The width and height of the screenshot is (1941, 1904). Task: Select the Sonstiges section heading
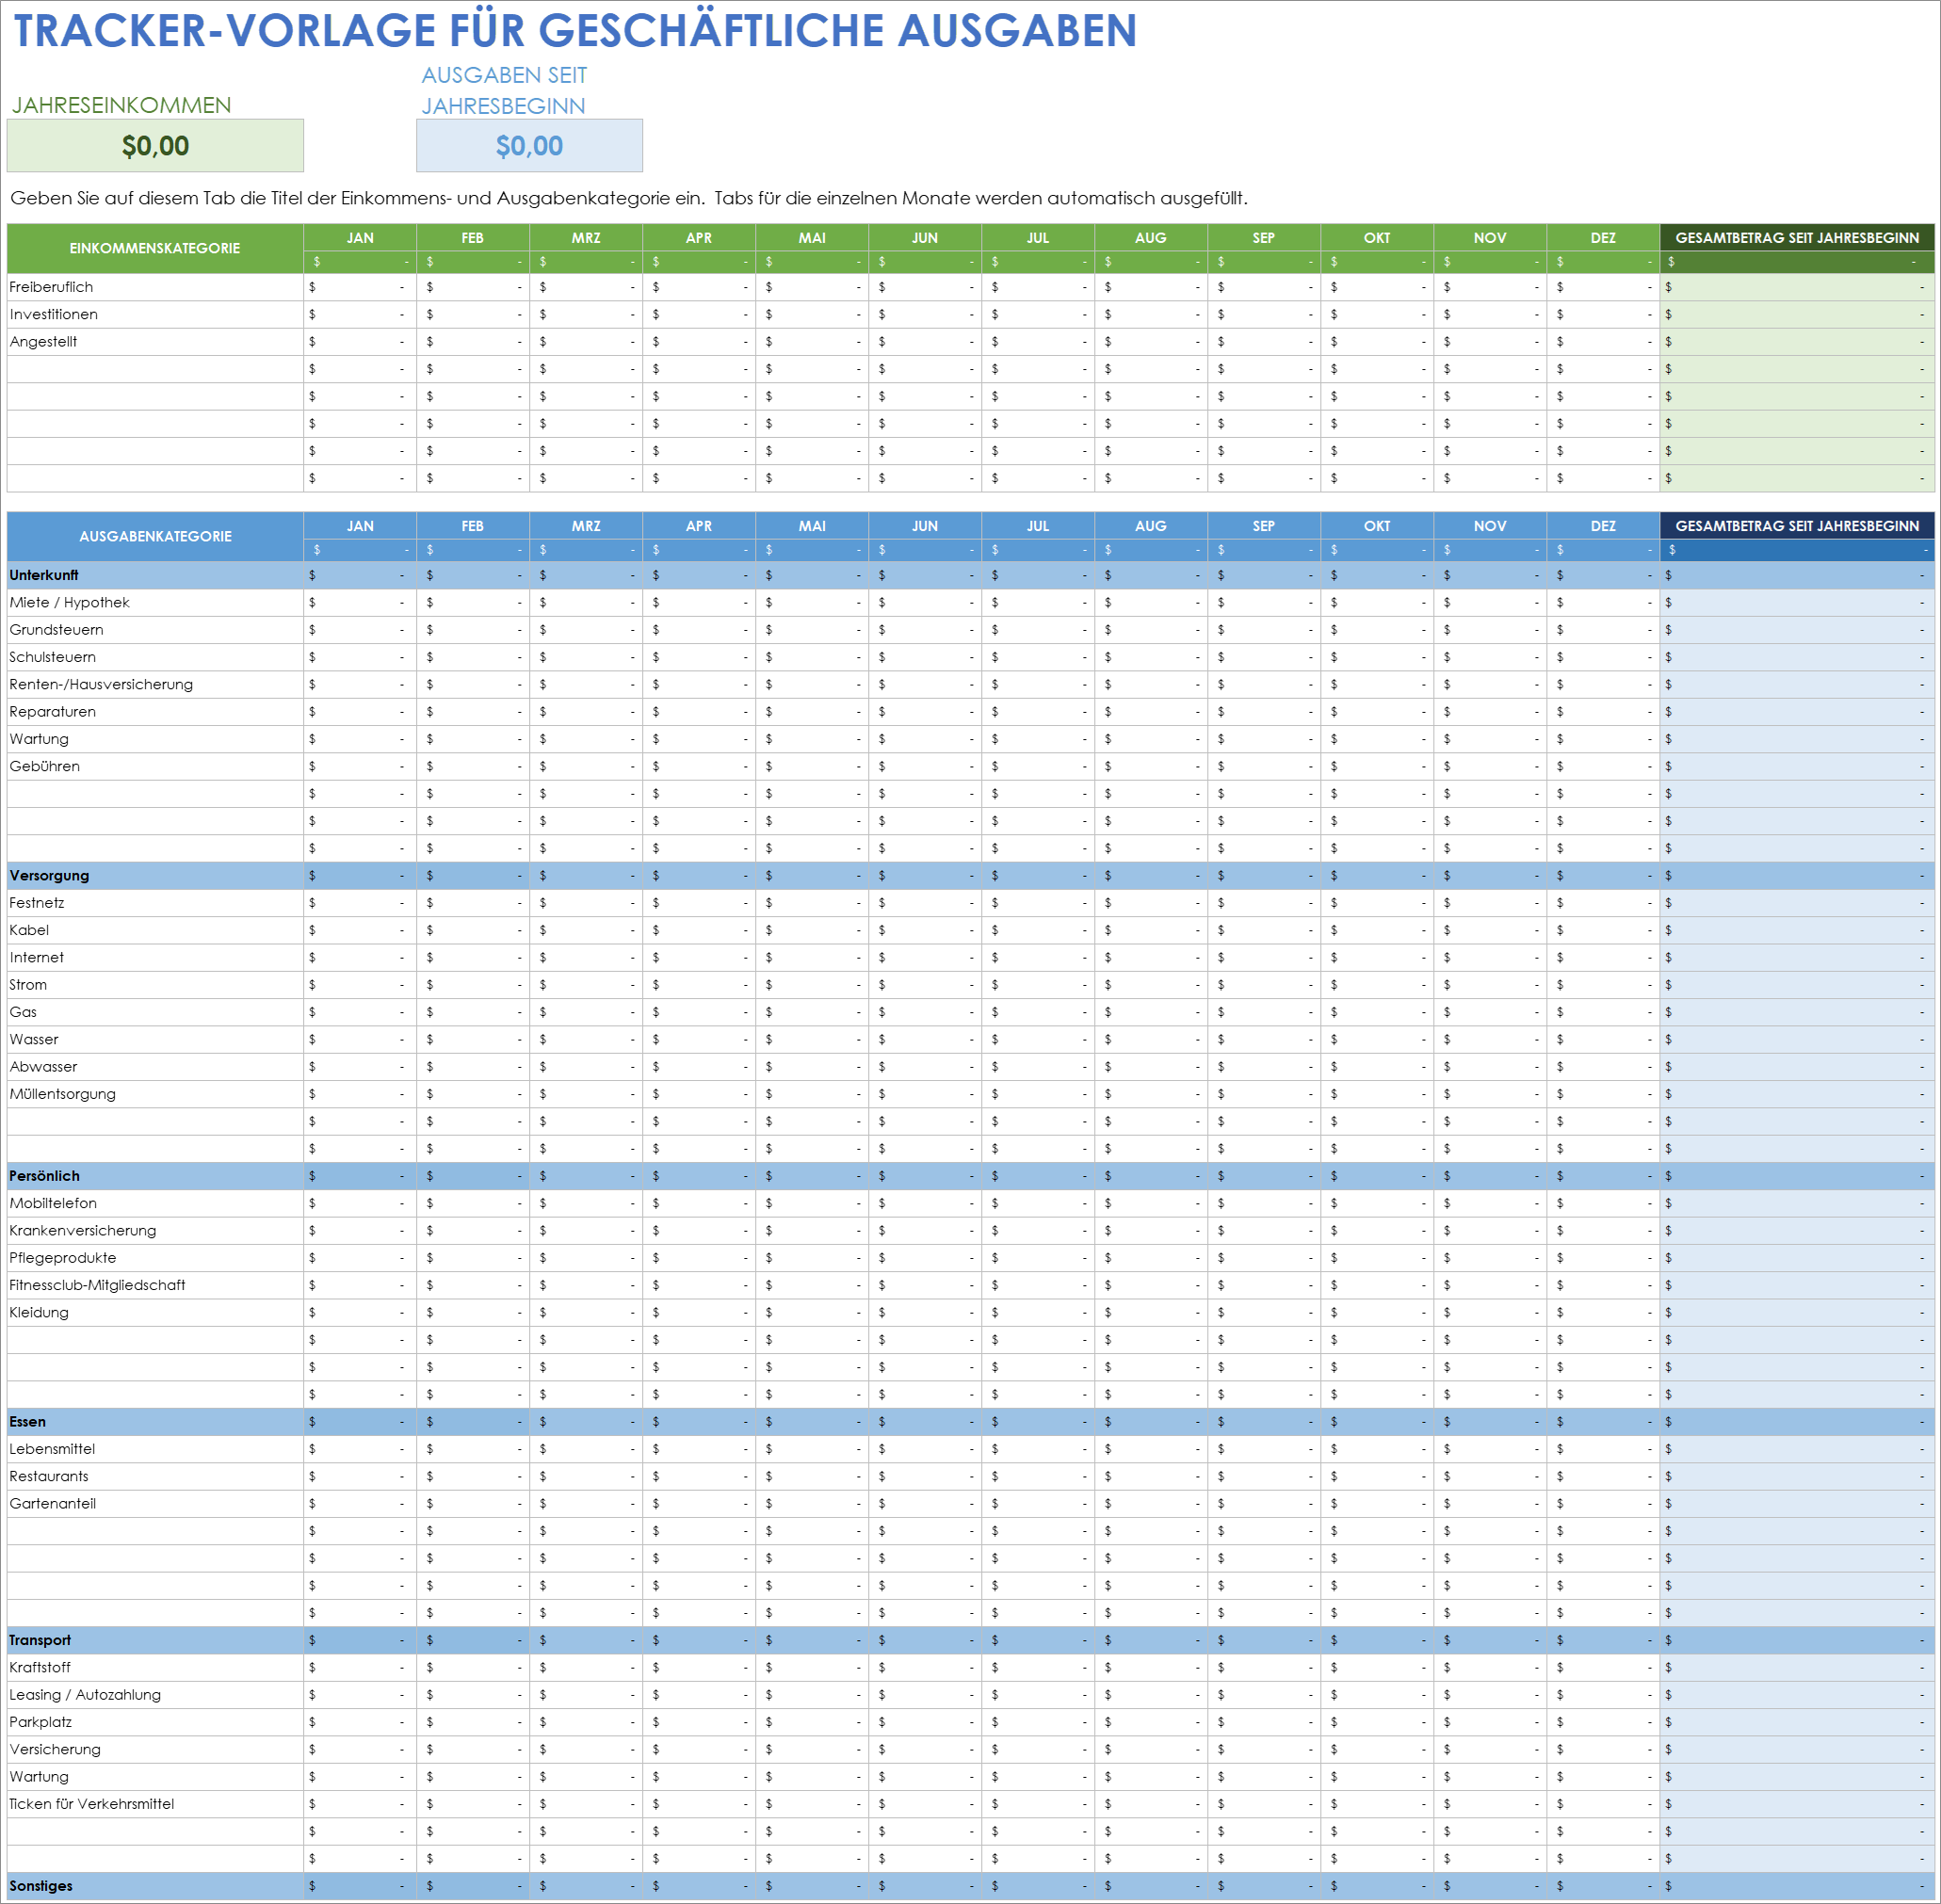point(155,1887)
